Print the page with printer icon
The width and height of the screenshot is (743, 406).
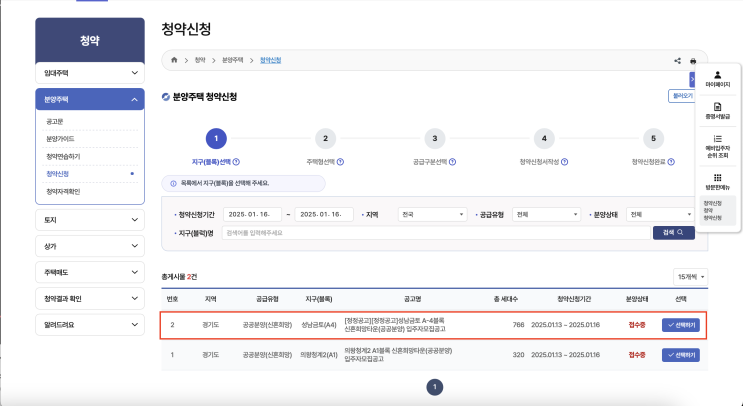pos(693,61)
